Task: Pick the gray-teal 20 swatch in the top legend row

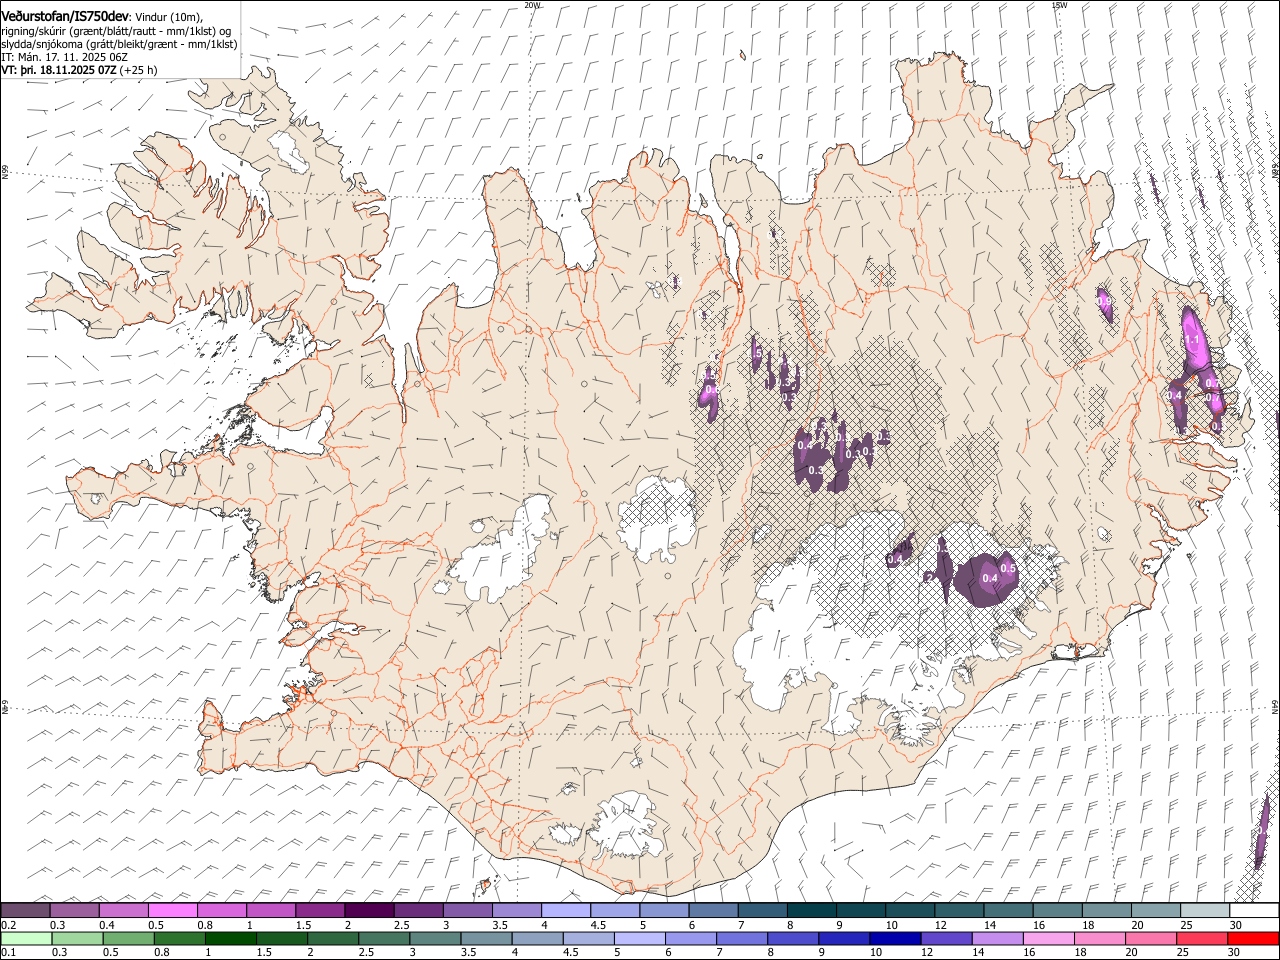Action: (1155, 910)
